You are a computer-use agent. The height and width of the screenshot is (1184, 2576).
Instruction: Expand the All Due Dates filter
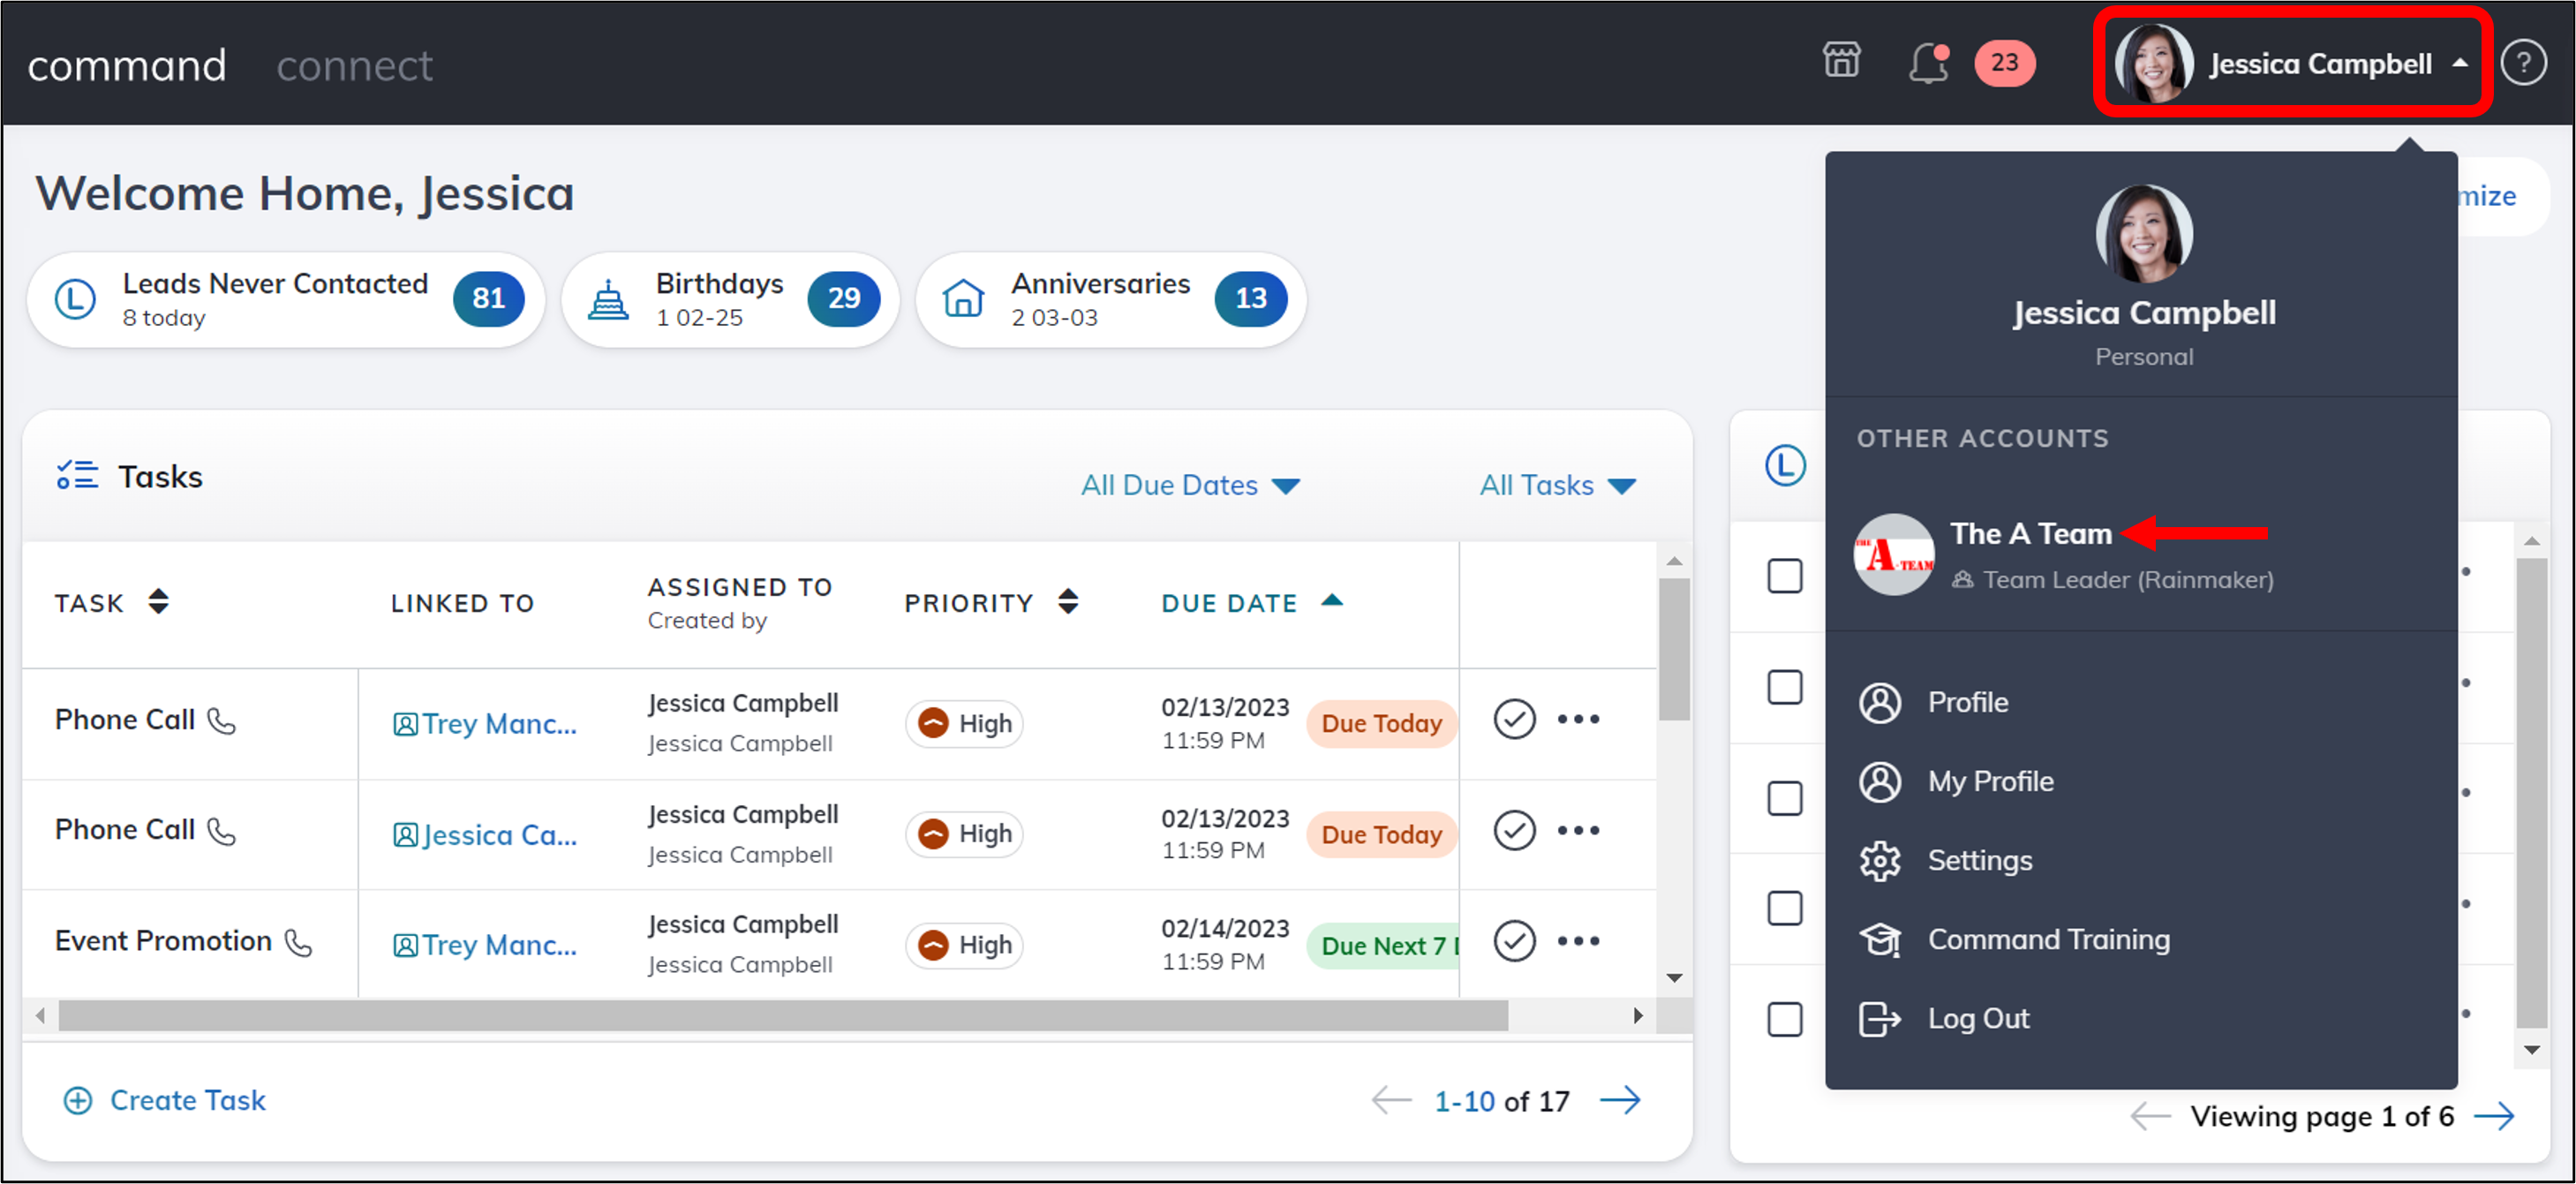coord(1189,486)
